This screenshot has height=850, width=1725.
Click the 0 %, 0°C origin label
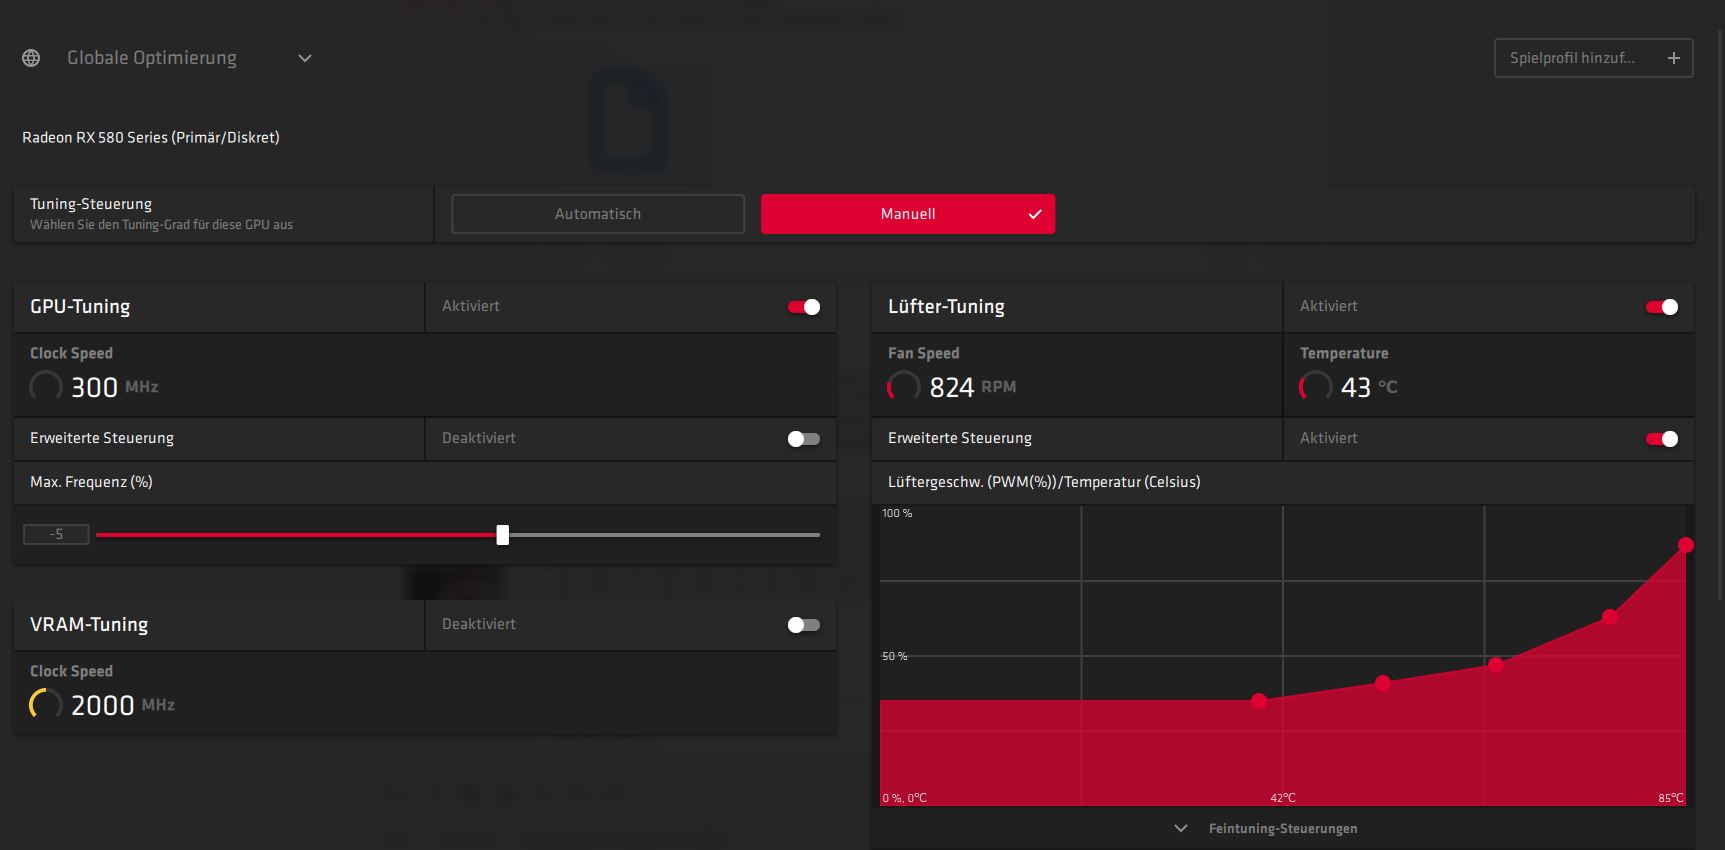905,798
